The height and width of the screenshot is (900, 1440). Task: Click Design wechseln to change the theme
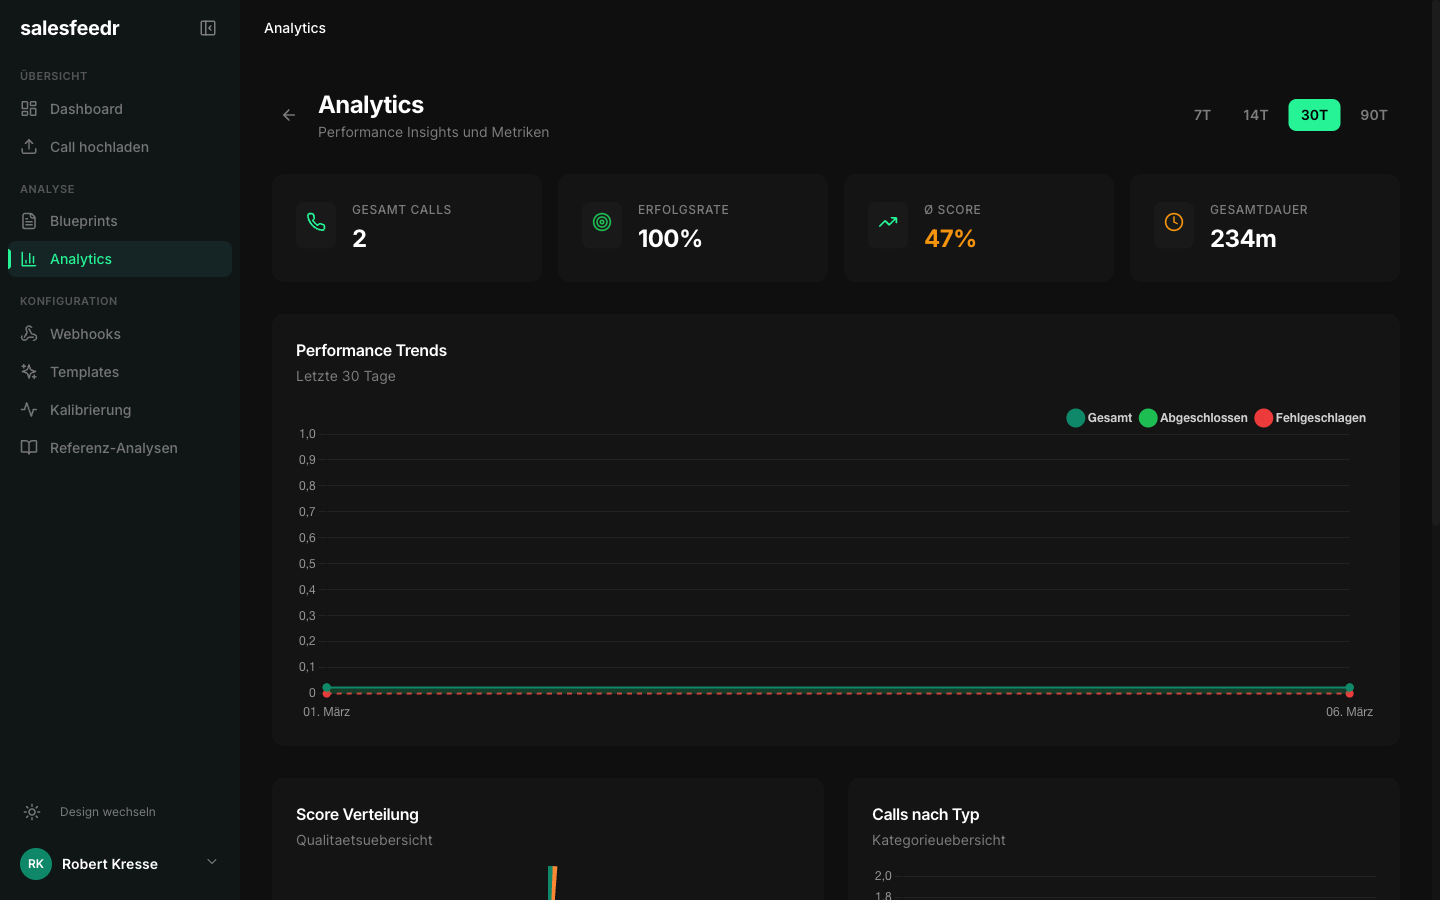(107, 812)
